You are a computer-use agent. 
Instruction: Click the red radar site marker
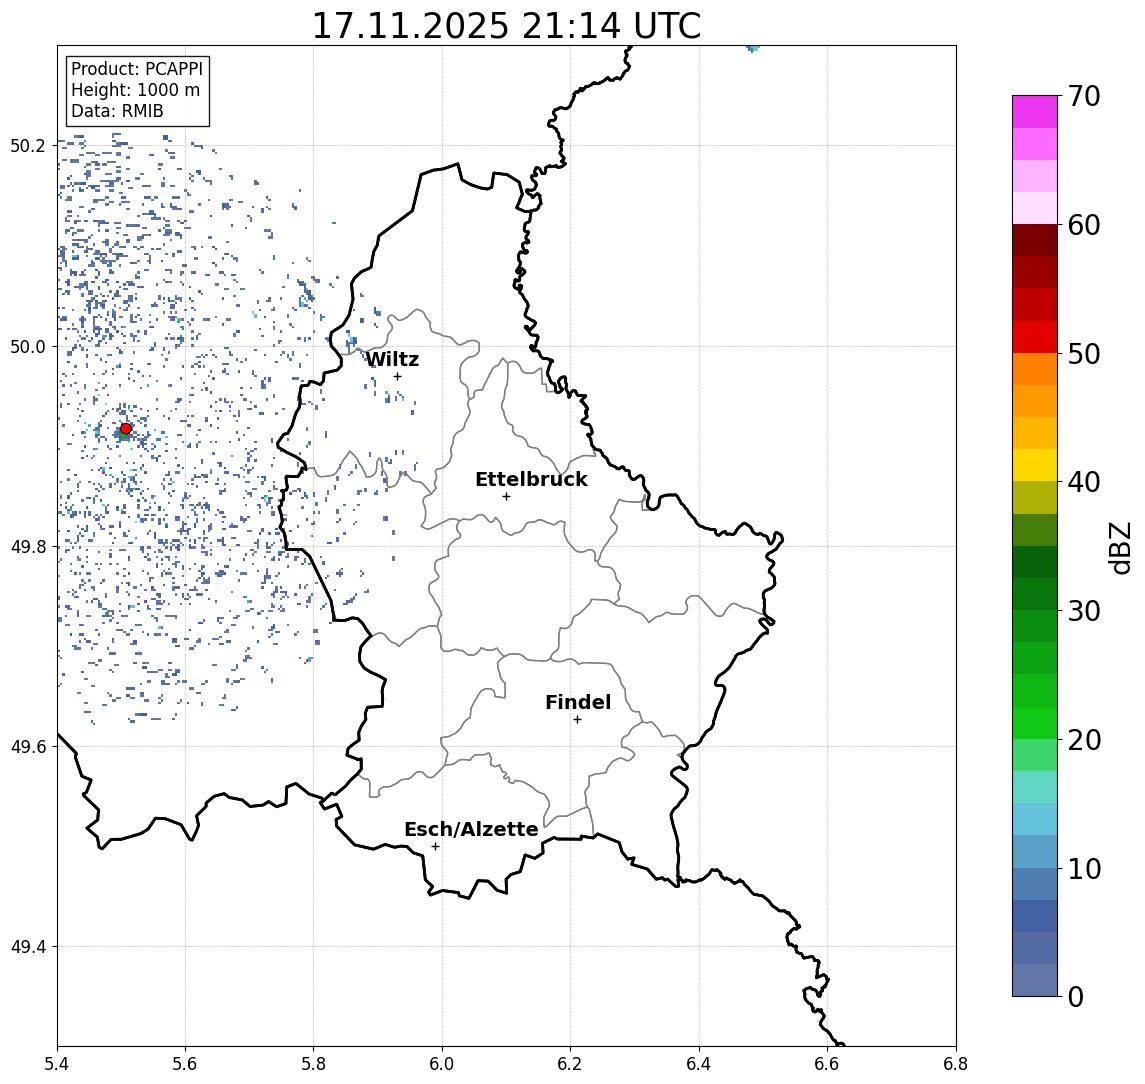pos(126,429)
